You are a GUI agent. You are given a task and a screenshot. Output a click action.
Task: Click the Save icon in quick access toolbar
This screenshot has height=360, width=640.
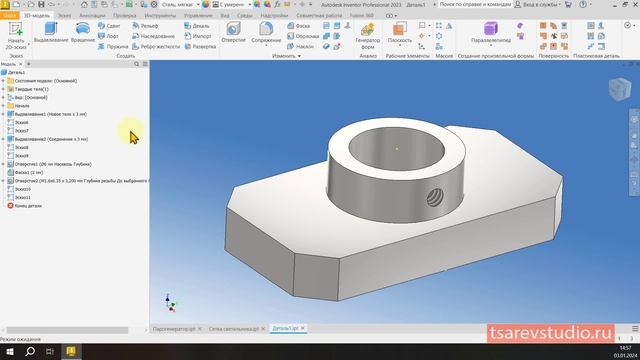(x=41, y=4)
